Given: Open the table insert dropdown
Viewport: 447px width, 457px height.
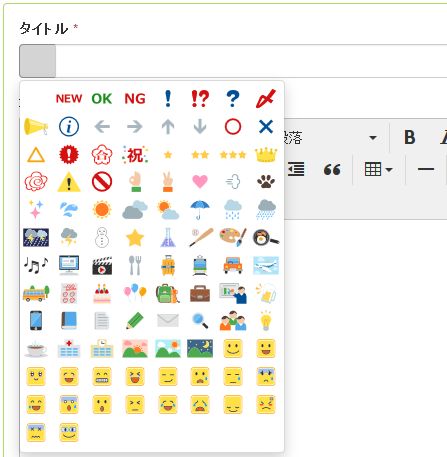Looking at the screenshot, I should [x=378, y=170].
